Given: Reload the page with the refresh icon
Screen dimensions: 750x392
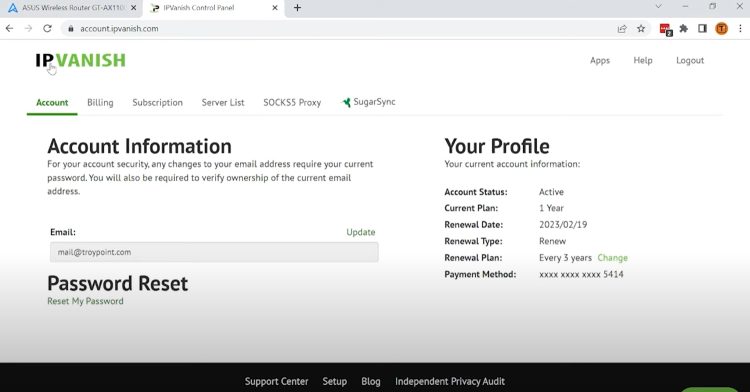Looking at the screenshot, I should click(x=47, y=29).
